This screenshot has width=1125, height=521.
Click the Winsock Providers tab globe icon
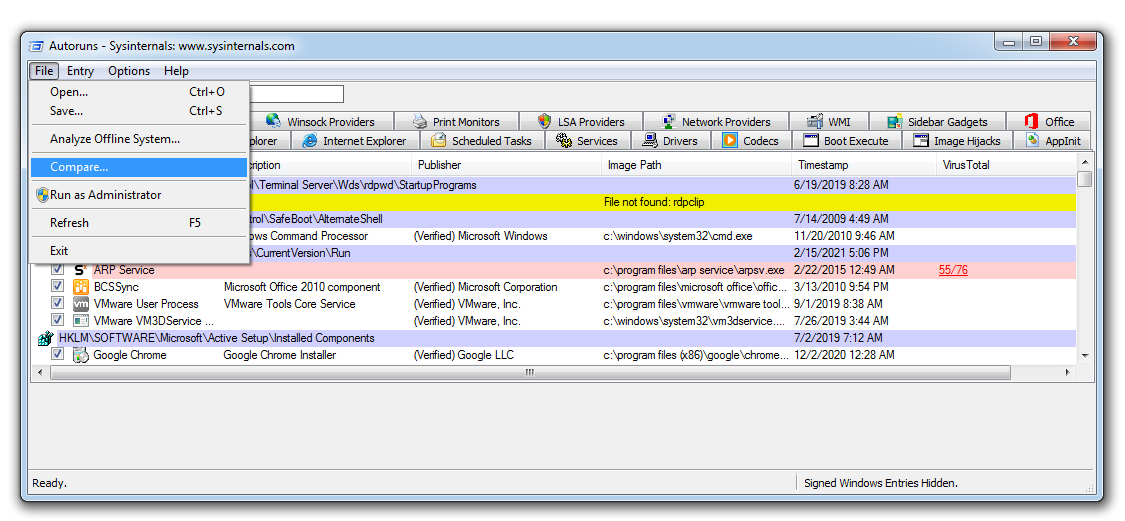click(273, 121)
